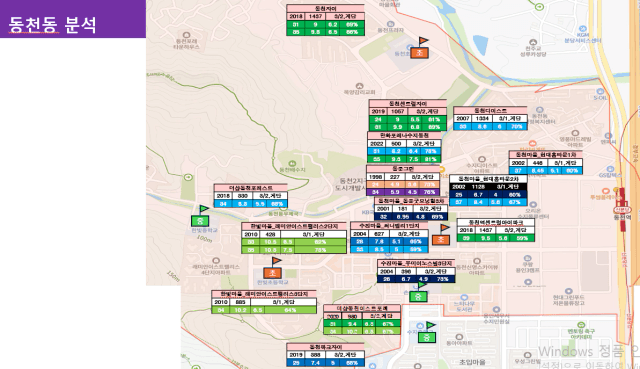Click the 동아아파트 marker
Screen dimensions: 640x369
click(x=459, y=337)
